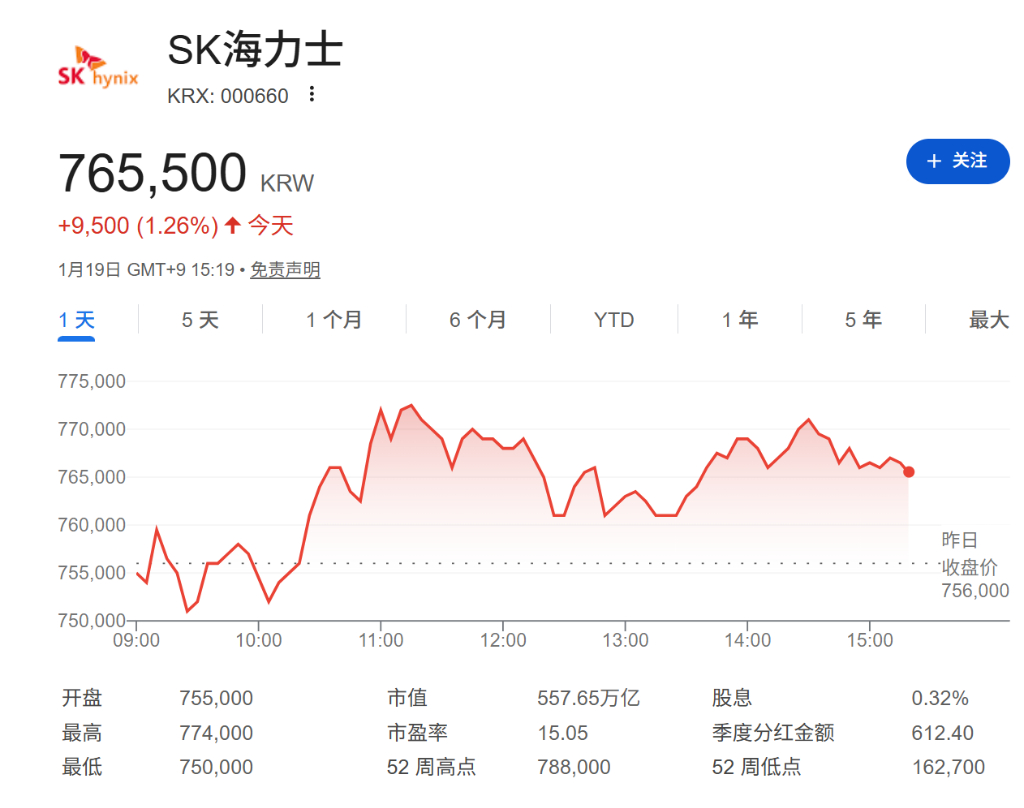This screenshot has width=1024, height=808.
Task: Click the red endpoint dot on the chart line
Action: click(x=907, y=470)
